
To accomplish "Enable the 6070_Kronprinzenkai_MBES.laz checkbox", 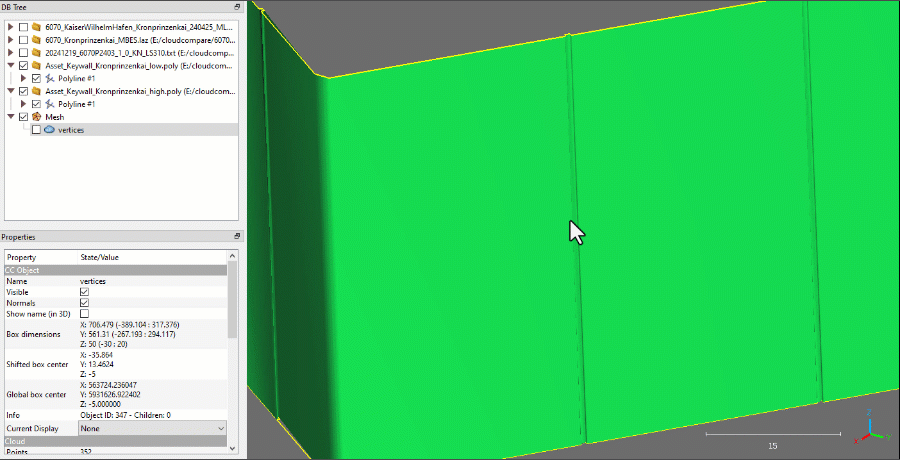I will 24,40.
